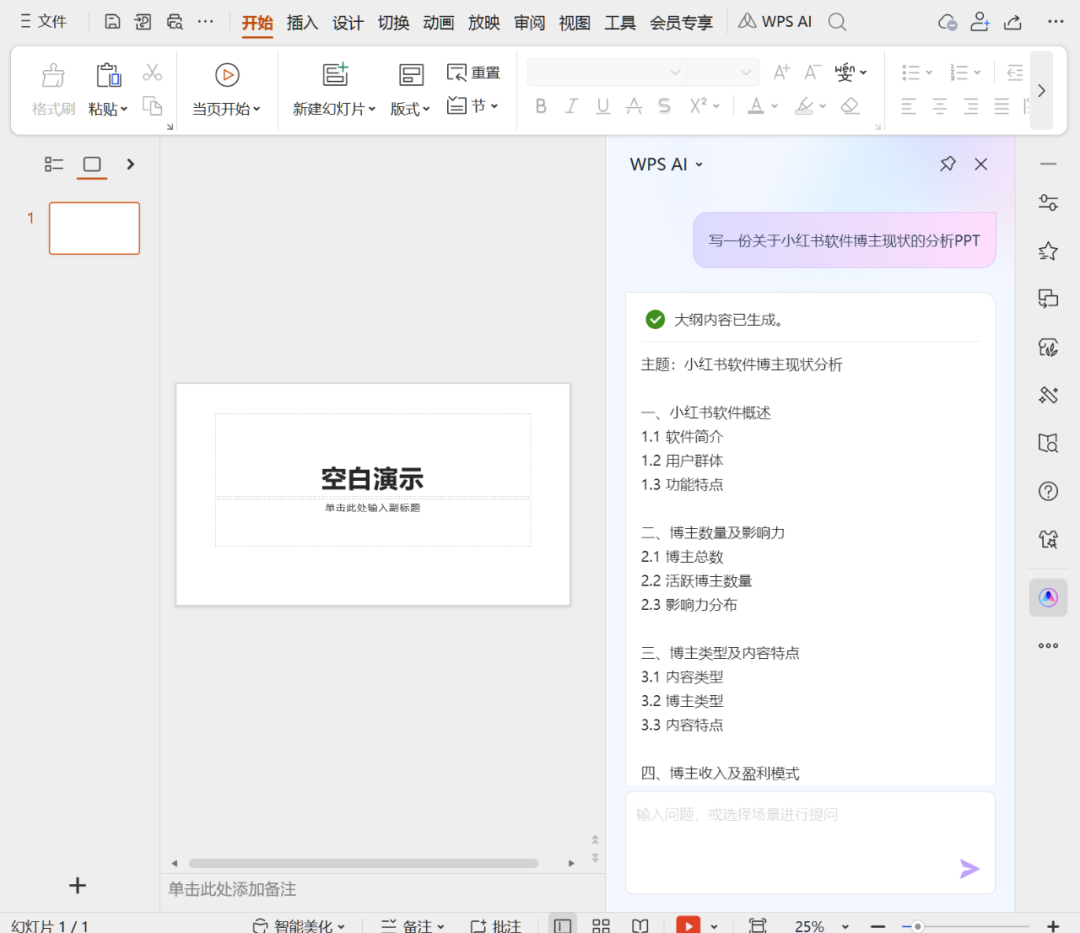Screen dimensions: 1080x933
Task: Open the Review (审阅) tab
Action: tap(530, 23)
